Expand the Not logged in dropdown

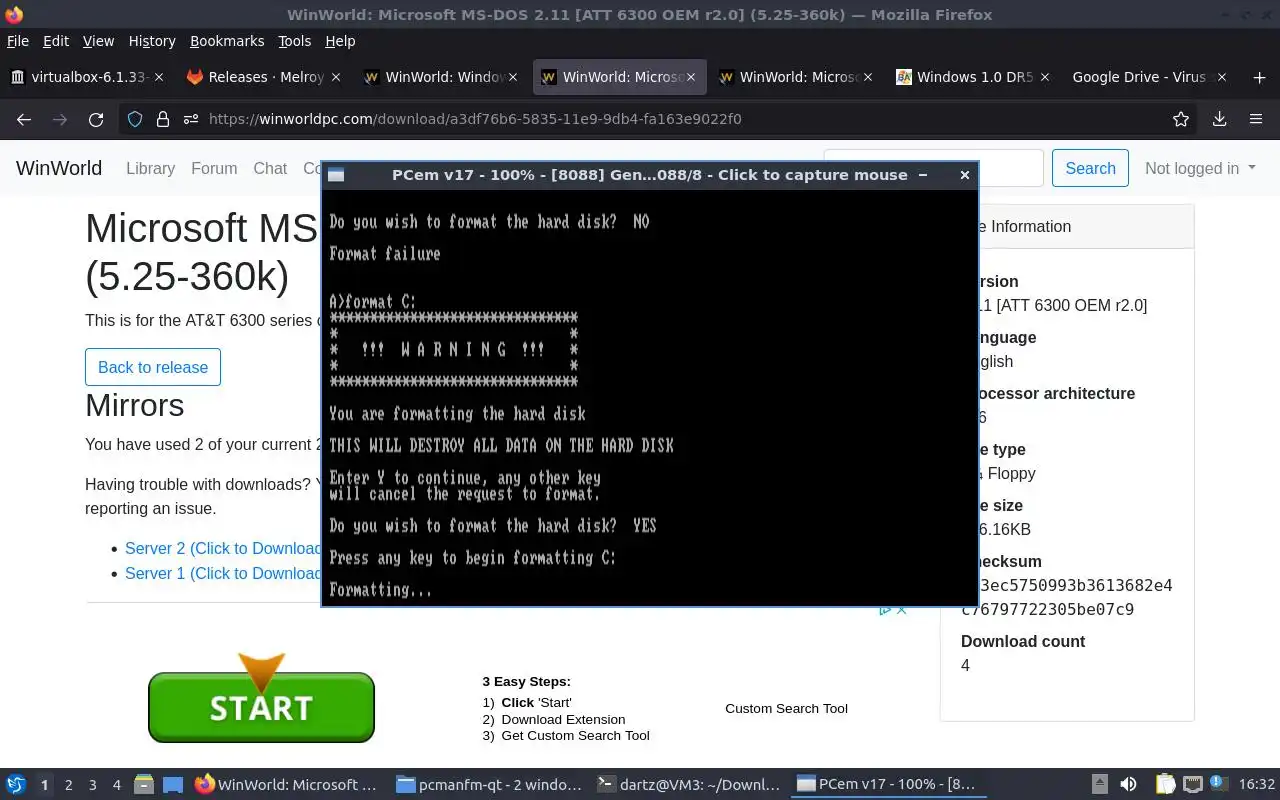tap(1200, 168)
